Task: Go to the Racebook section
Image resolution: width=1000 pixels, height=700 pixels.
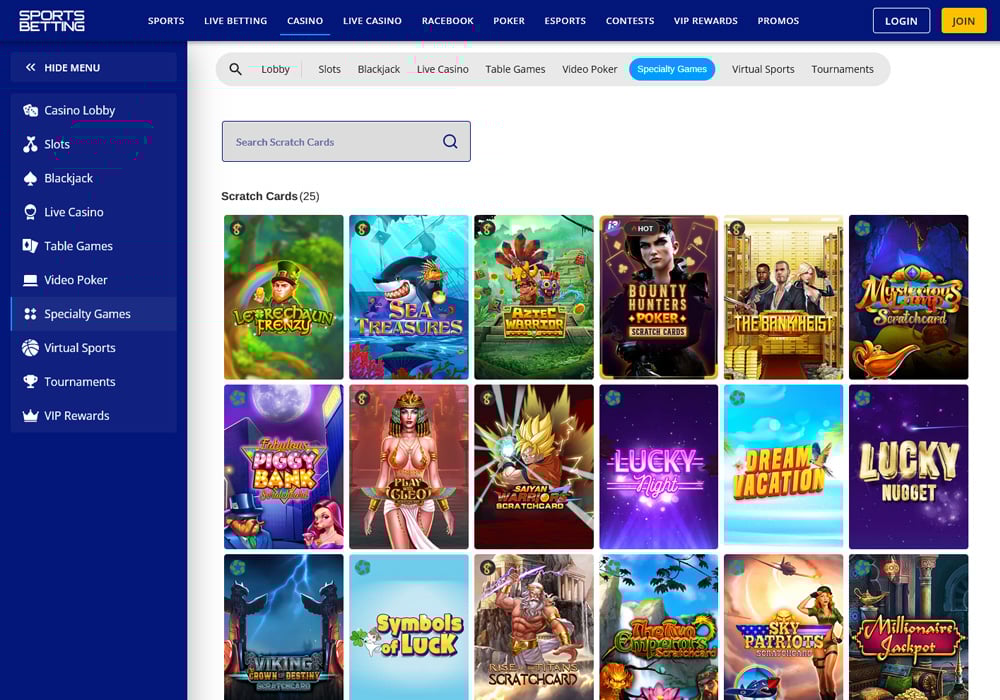Action: tap(447, 21)
